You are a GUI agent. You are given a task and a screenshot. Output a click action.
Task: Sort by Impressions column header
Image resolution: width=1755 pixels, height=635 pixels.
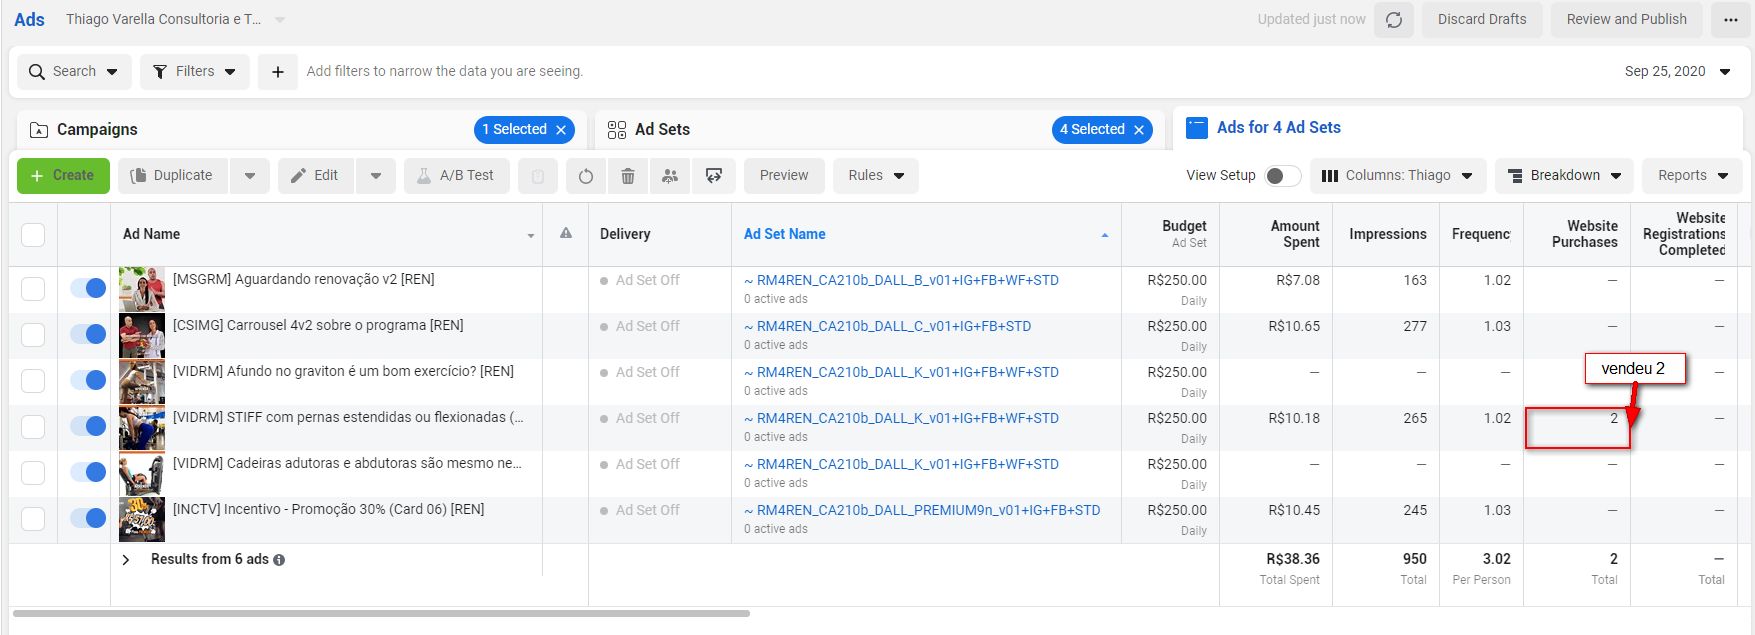pos(1387,234)
